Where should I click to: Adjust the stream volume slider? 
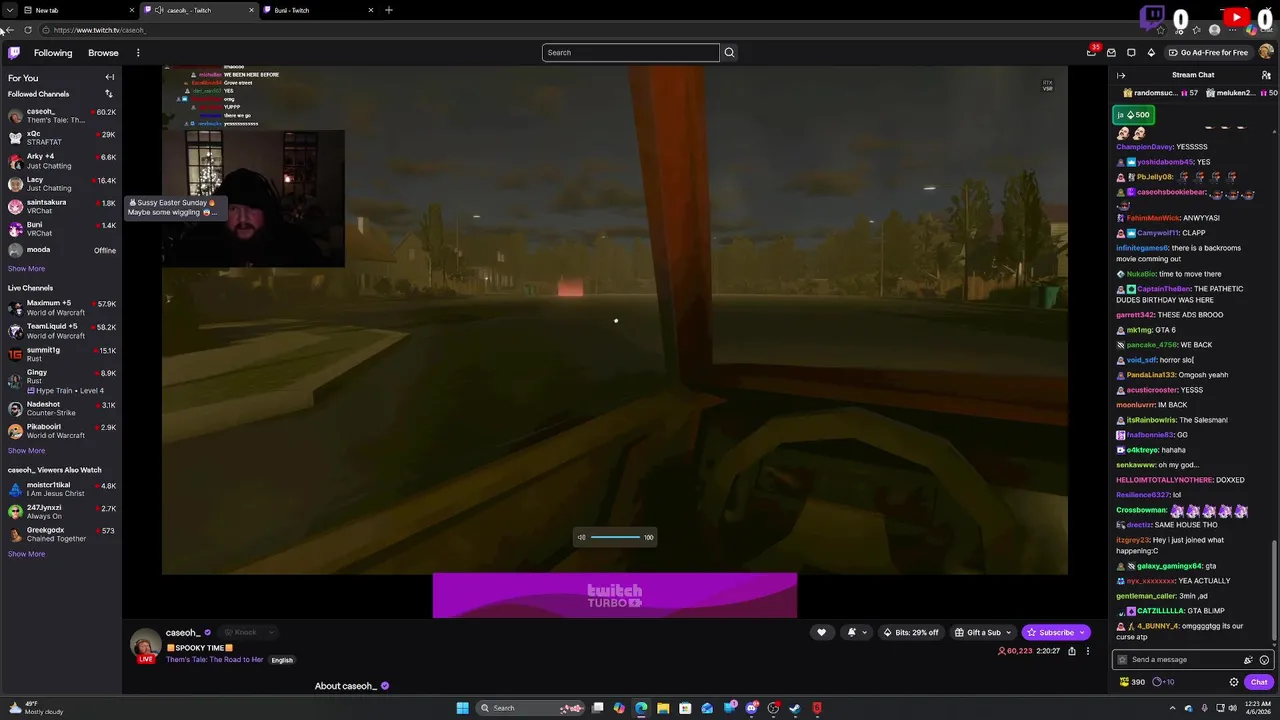(x=615, y=537)
